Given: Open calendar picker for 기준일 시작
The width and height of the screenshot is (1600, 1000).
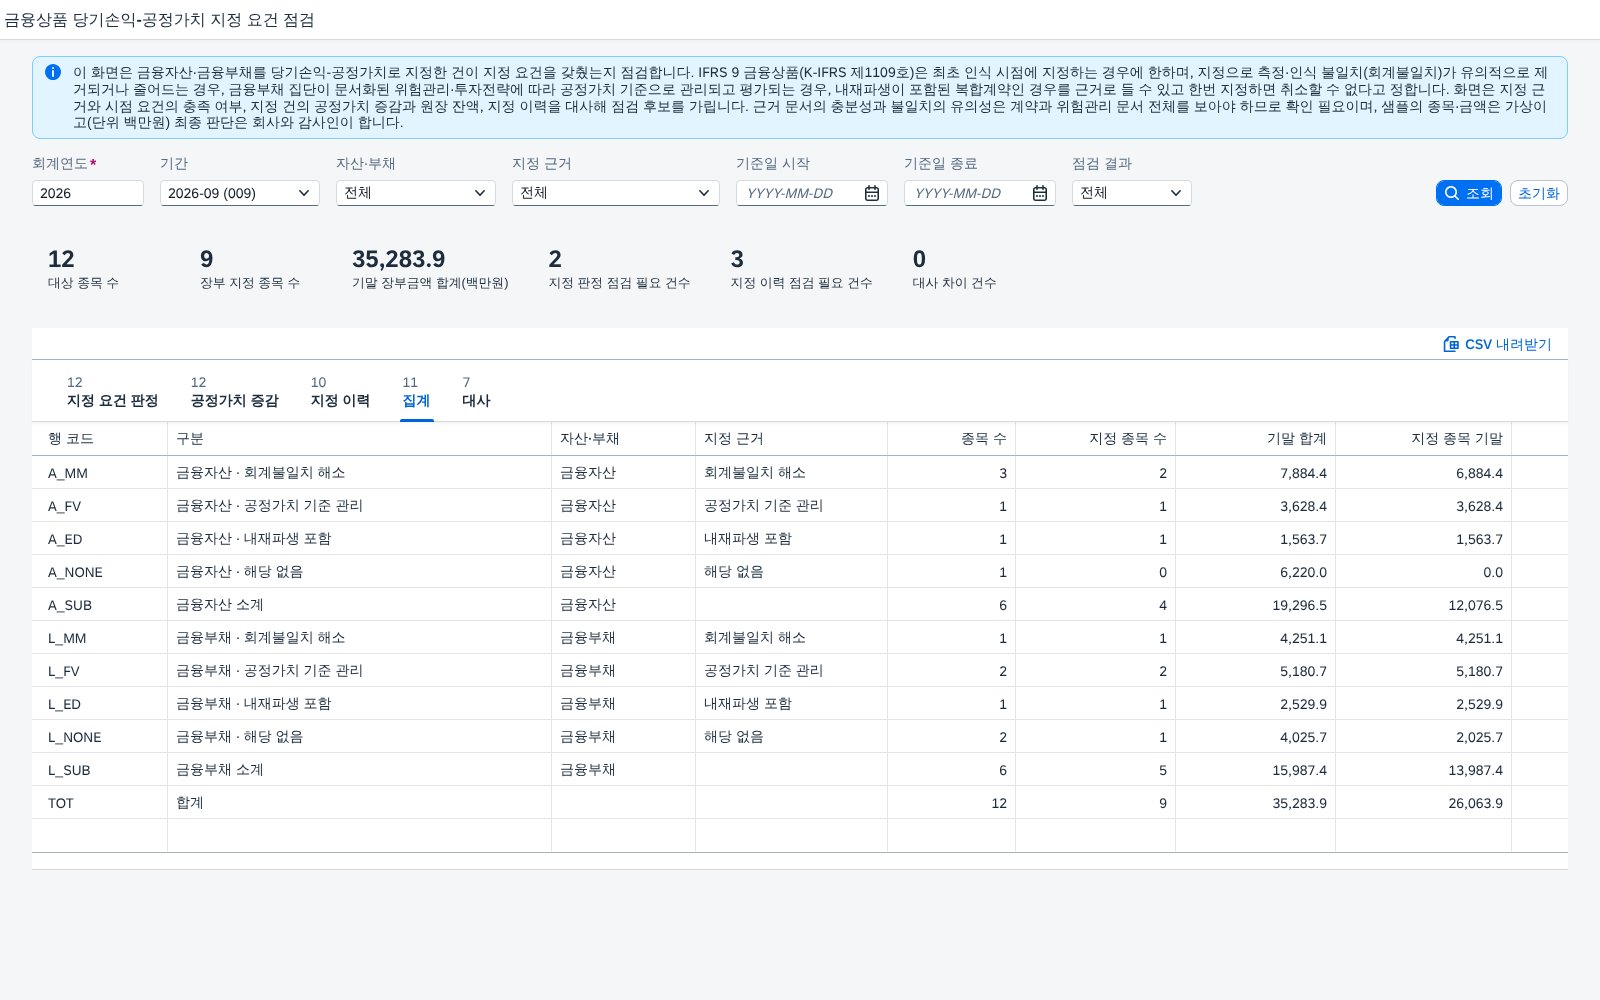Looking at the screenshot, I should [x=872, y=193].
